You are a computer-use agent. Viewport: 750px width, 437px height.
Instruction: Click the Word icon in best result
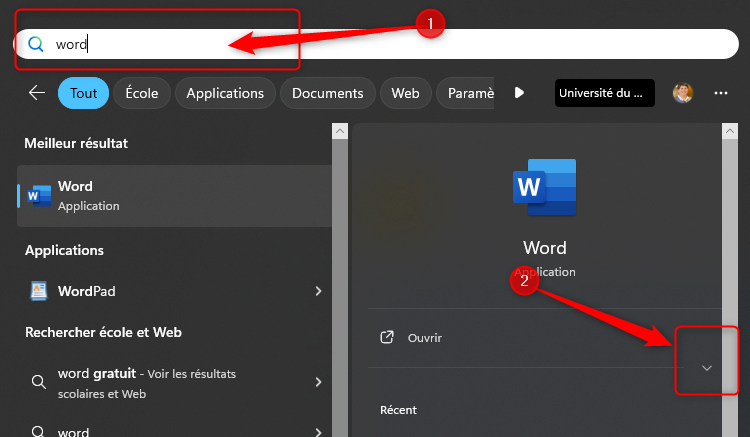[x=40, y=195]
